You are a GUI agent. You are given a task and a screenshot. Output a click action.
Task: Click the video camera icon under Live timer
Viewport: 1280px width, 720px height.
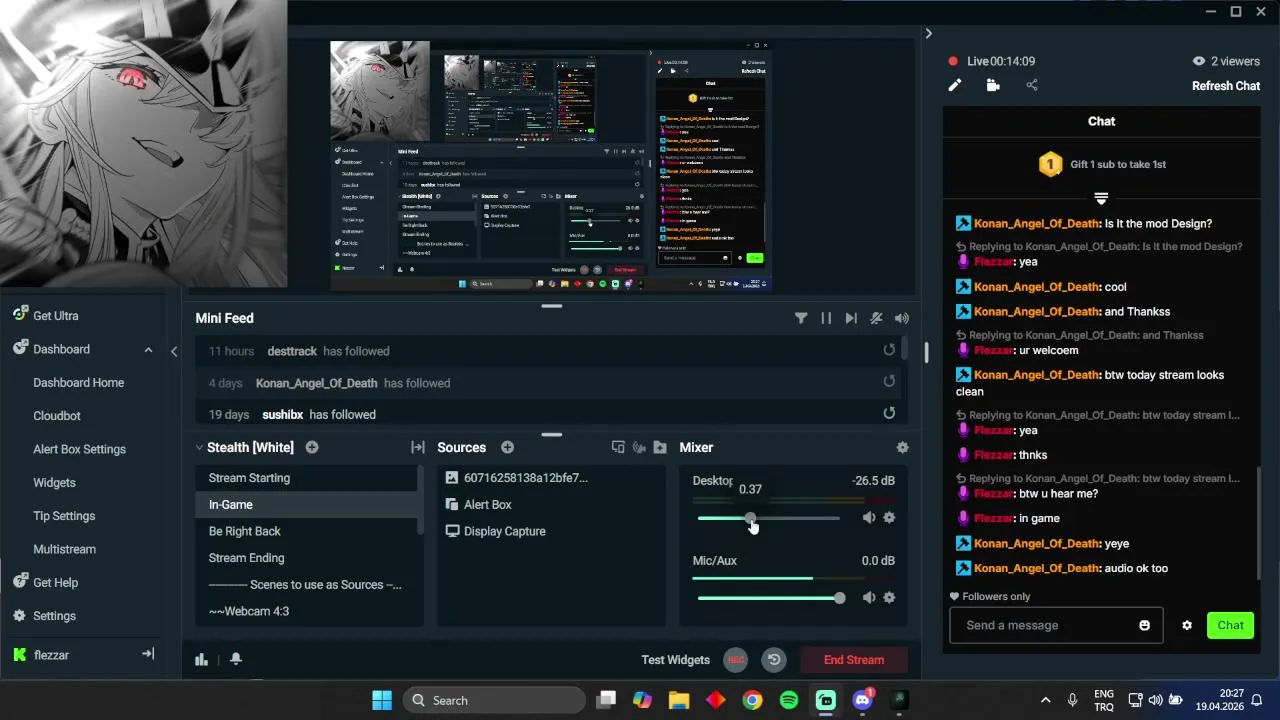pos(993,85)
